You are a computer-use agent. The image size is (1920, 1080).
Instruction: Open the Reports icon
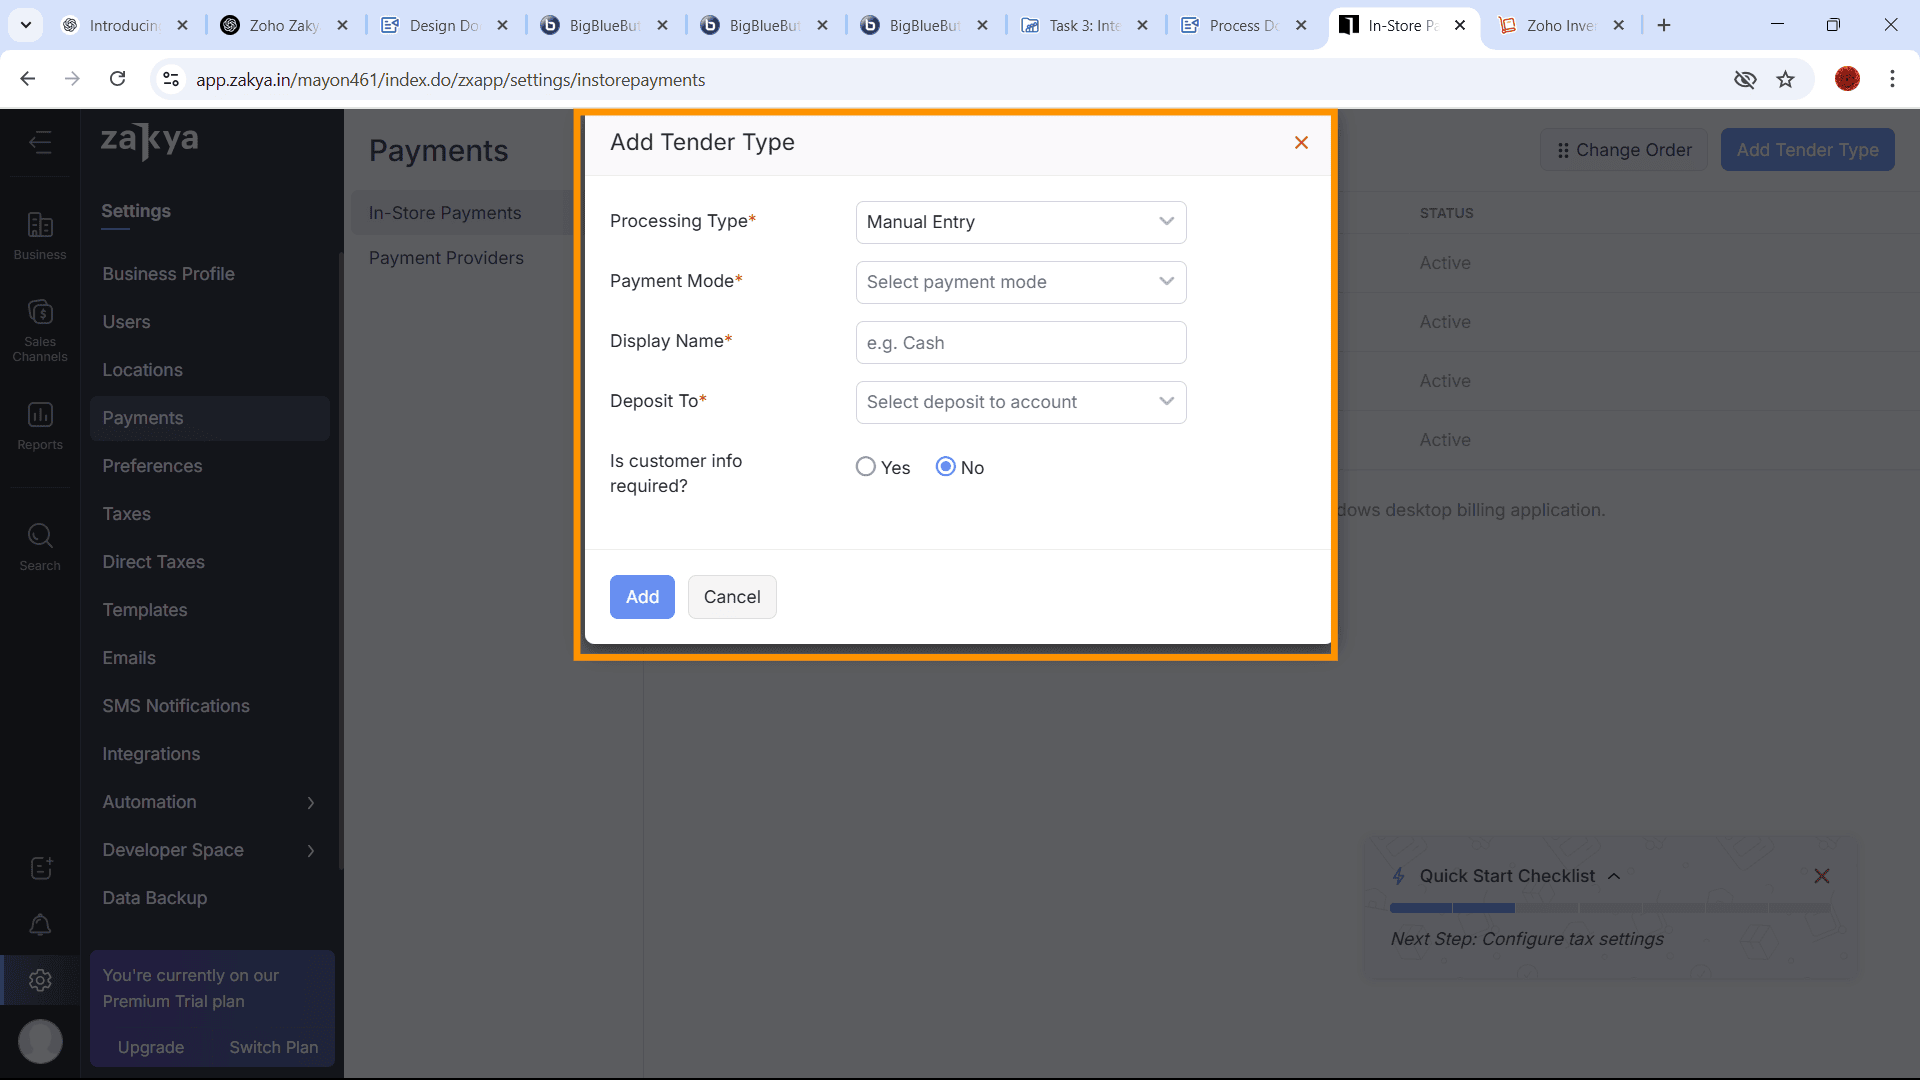40,426
